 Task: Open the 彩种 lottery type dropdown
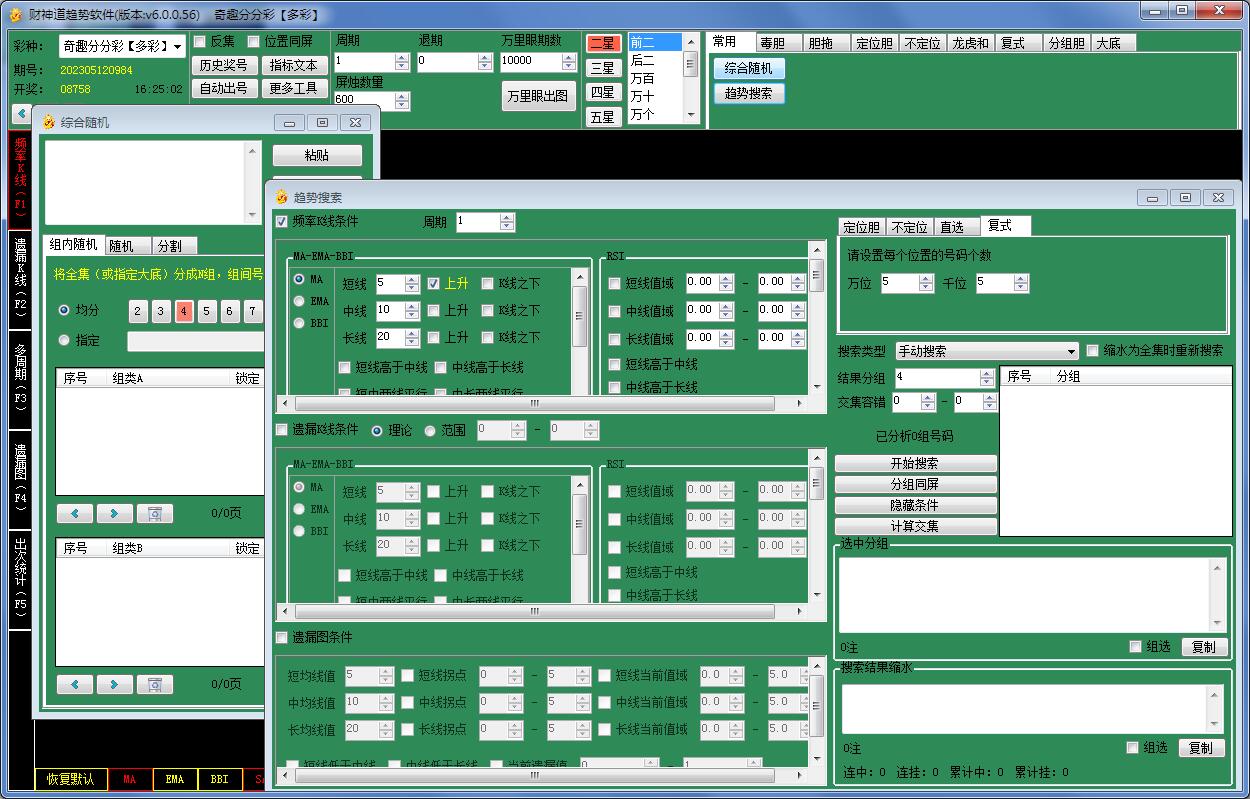coord(178,47)
